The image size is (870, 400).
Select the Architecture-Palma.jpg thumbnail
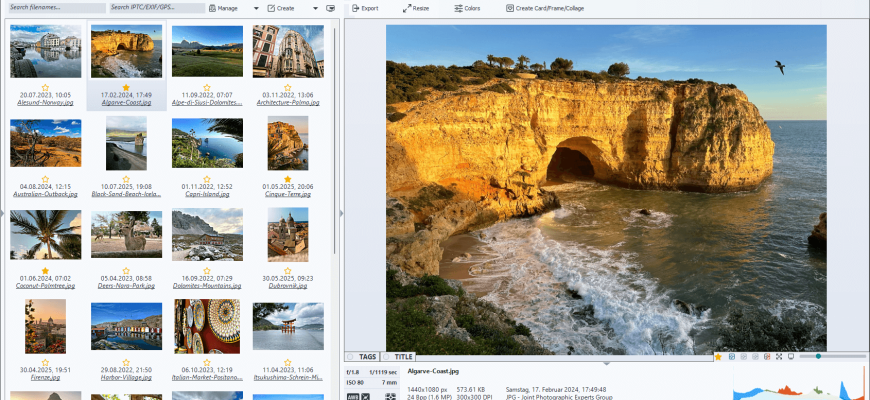point(288,51)
